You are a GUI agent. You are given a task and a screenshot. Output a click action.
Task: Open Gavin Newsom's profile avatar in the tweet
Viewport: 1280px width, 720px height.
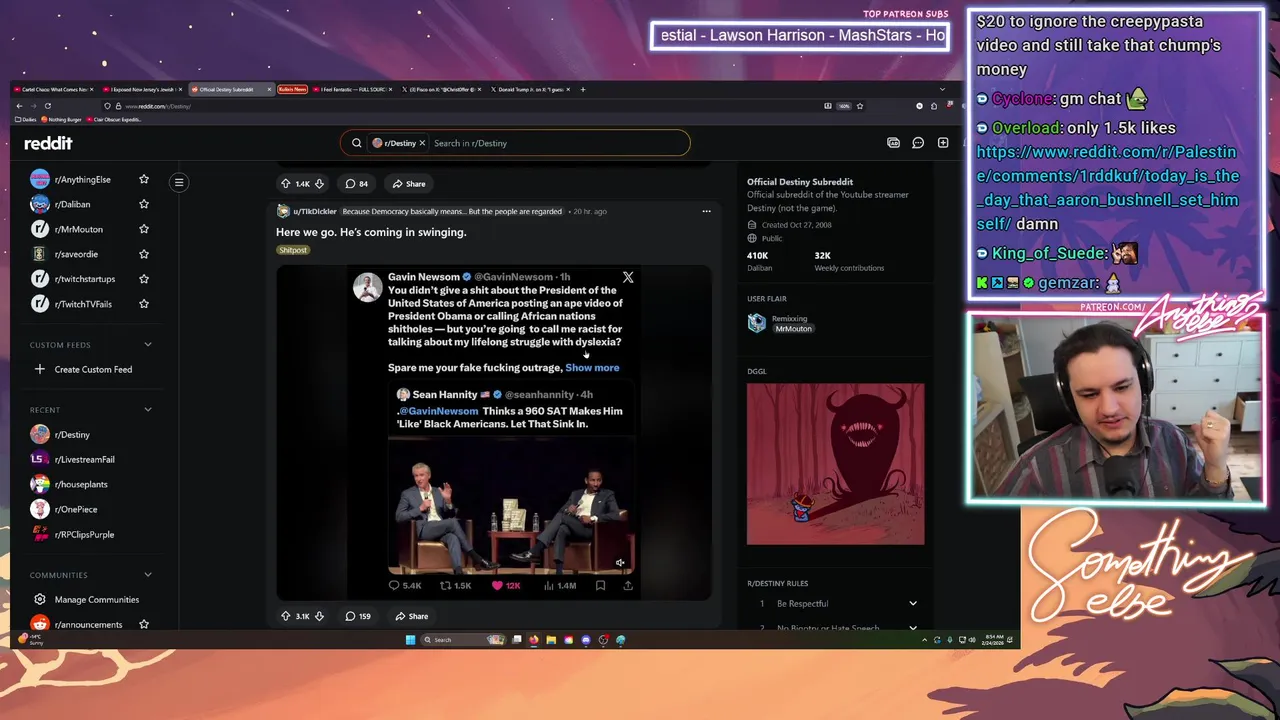367,286
